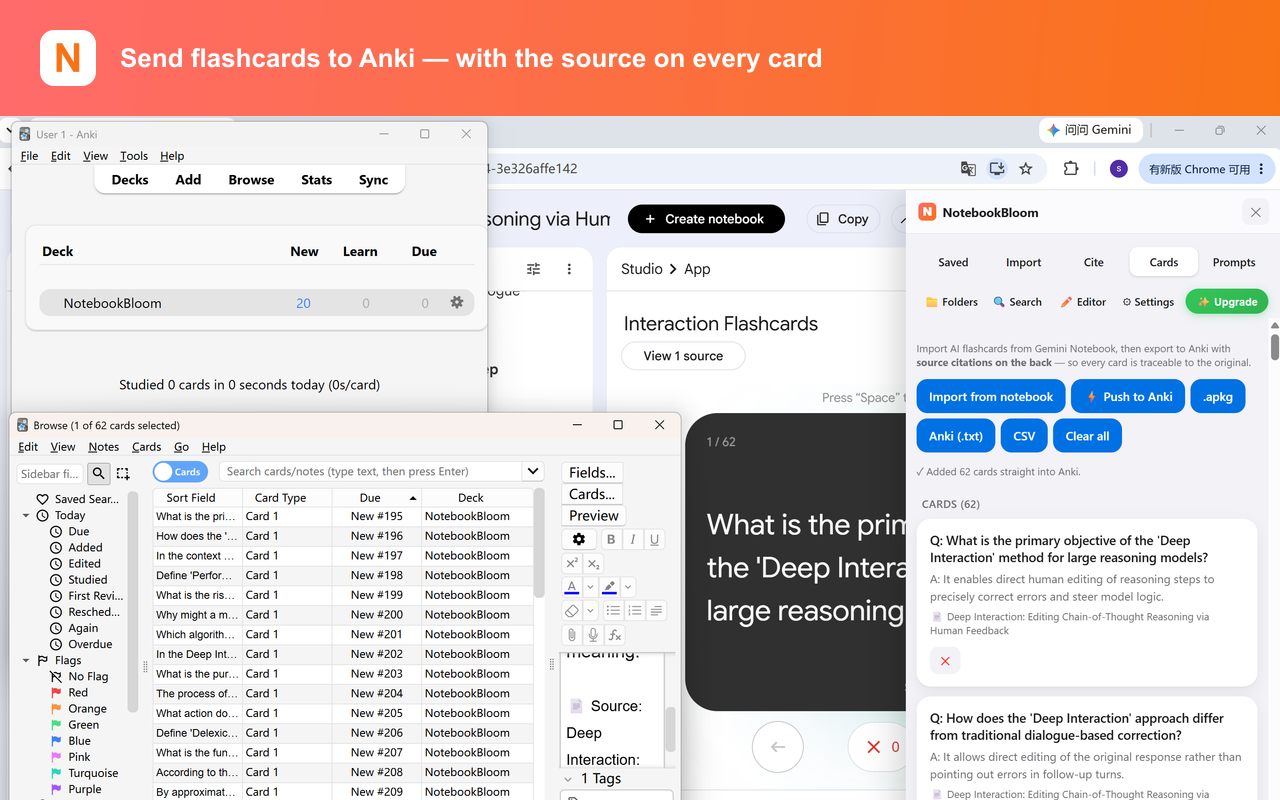Export cards as .apkg

1218,396
